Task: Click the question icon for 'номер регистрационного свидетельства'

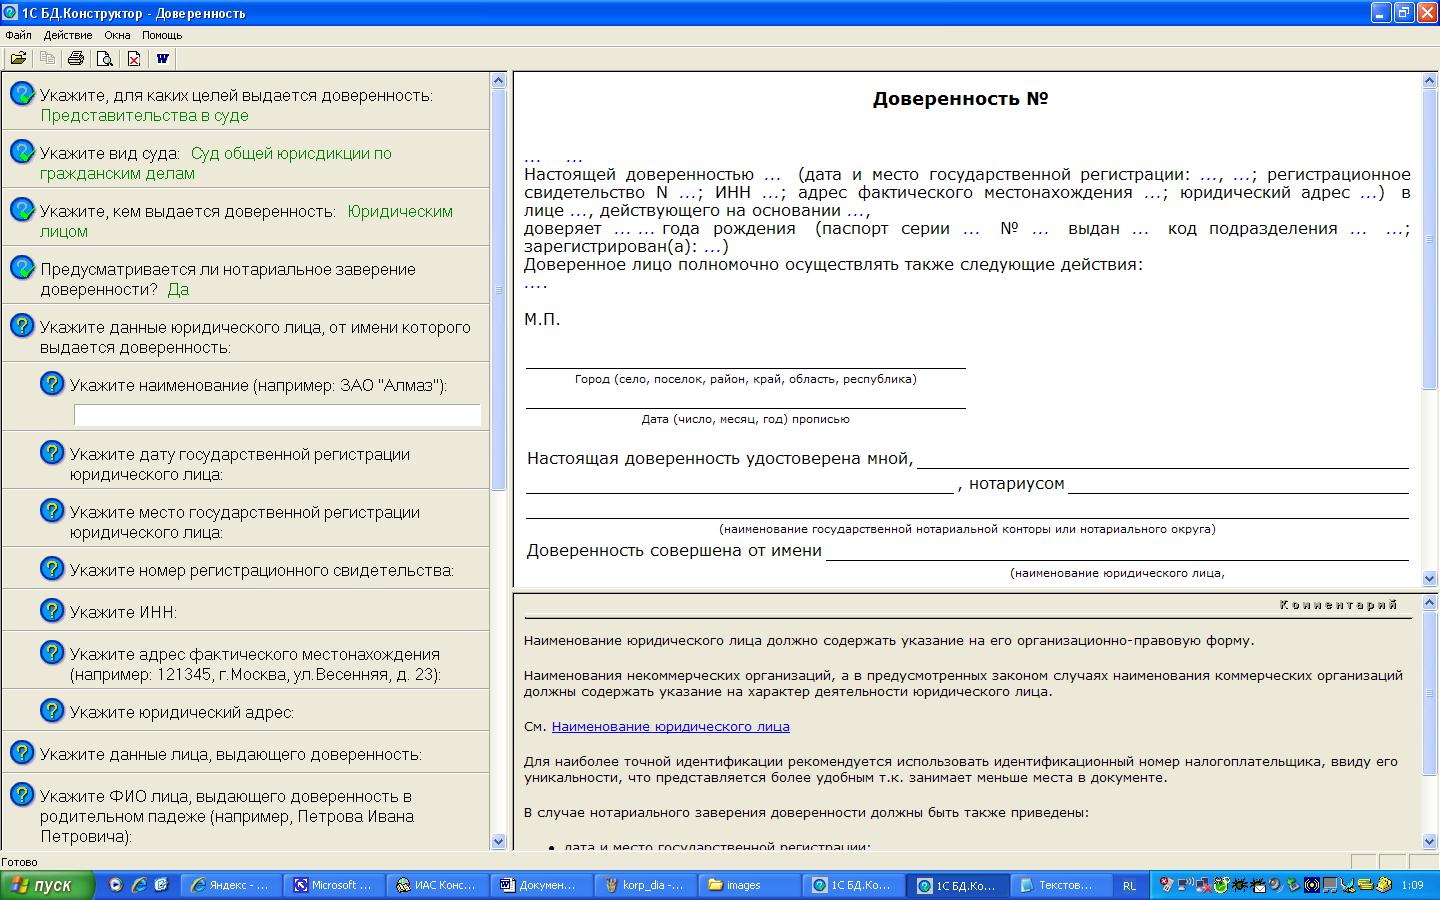Action: (x=52, y=569)
